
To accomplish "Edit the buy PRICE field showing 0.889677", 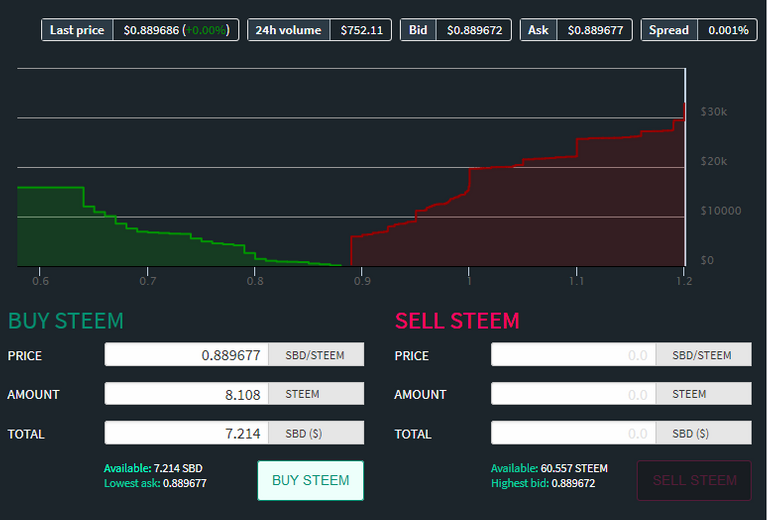I will (x=187, y=355).
